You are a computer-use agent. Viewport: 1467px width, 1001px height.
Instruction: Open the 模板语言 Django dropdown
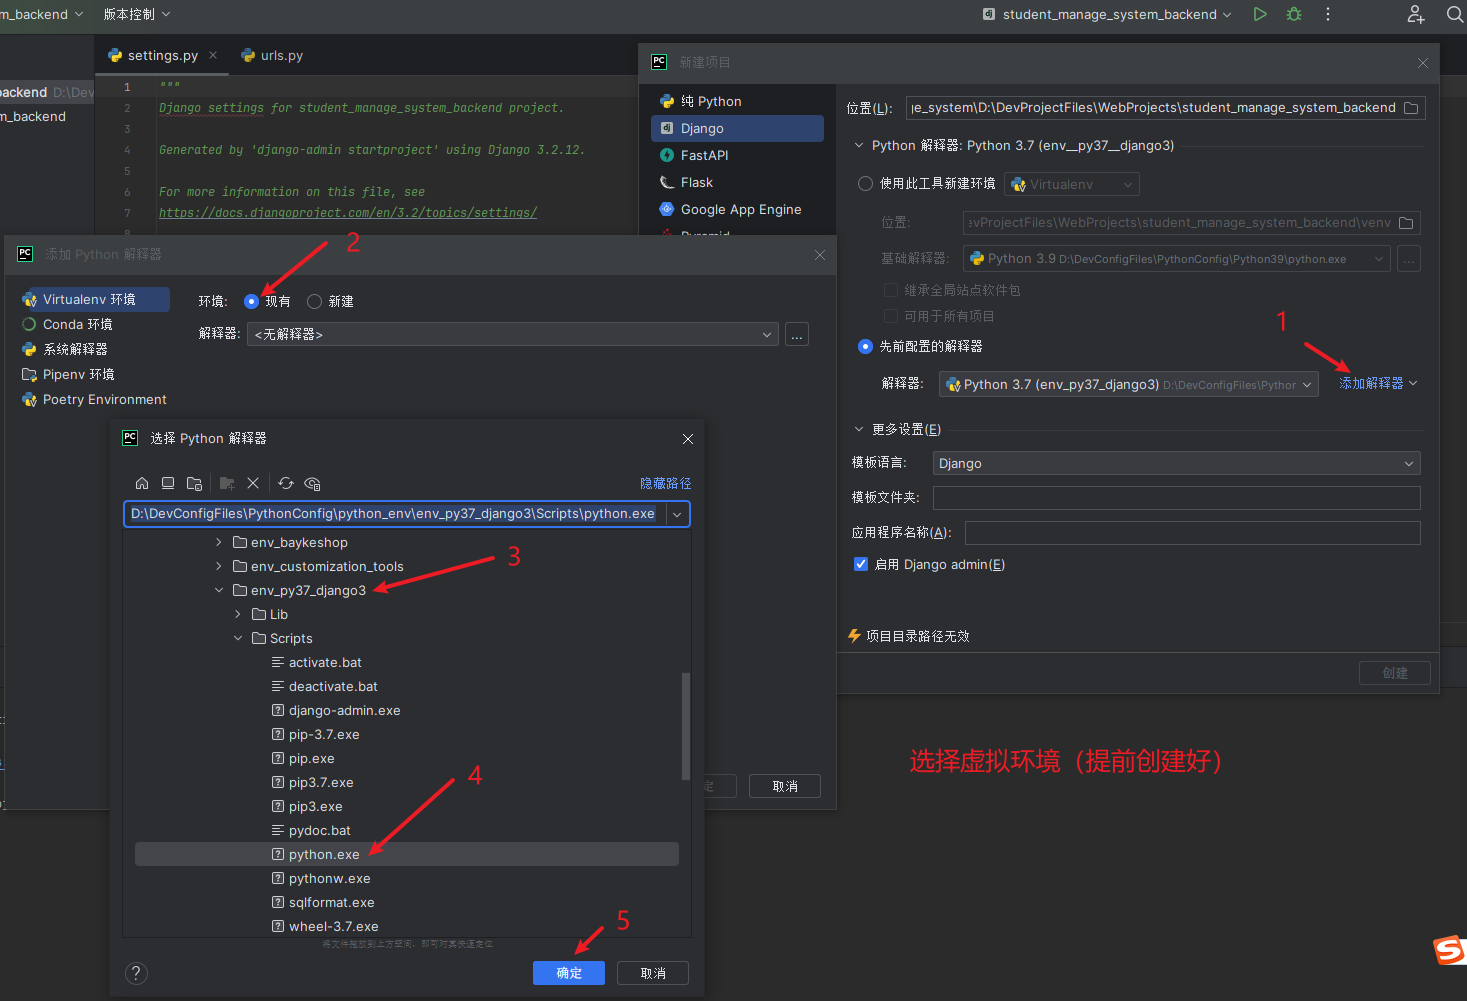click(x=1176, y=463)
